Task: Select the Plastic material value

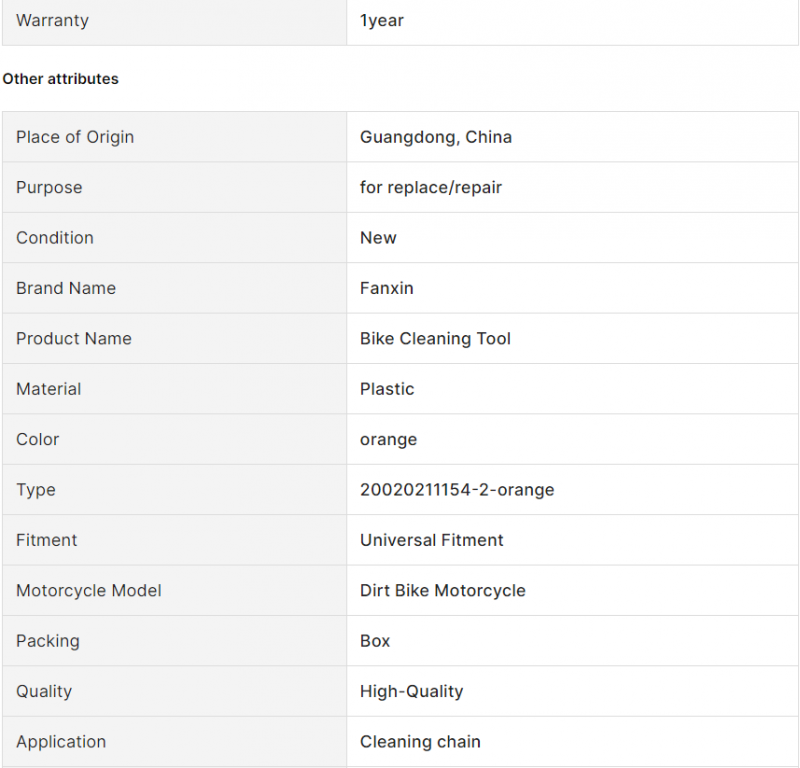Action: coord(387,389)
